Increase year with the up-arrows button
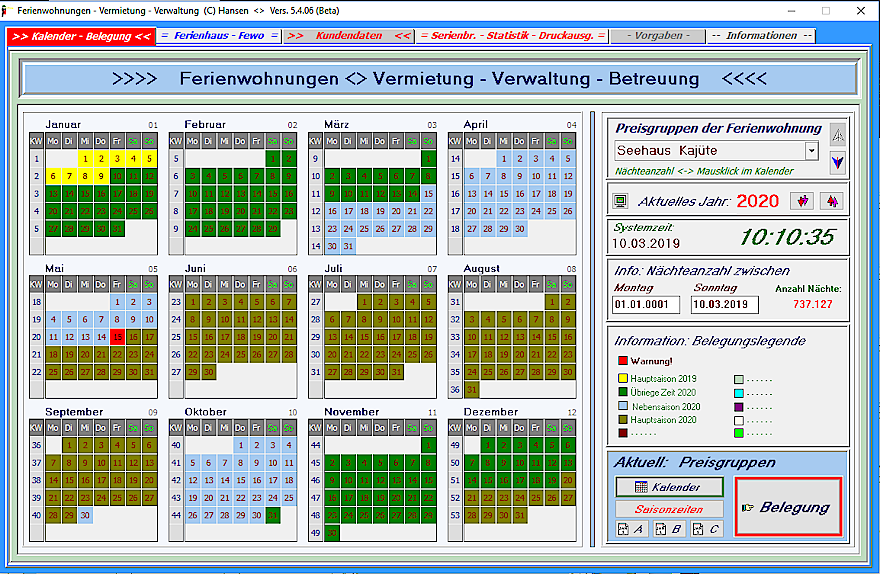Viewport: 880px width, 574px height. point(831,201)
